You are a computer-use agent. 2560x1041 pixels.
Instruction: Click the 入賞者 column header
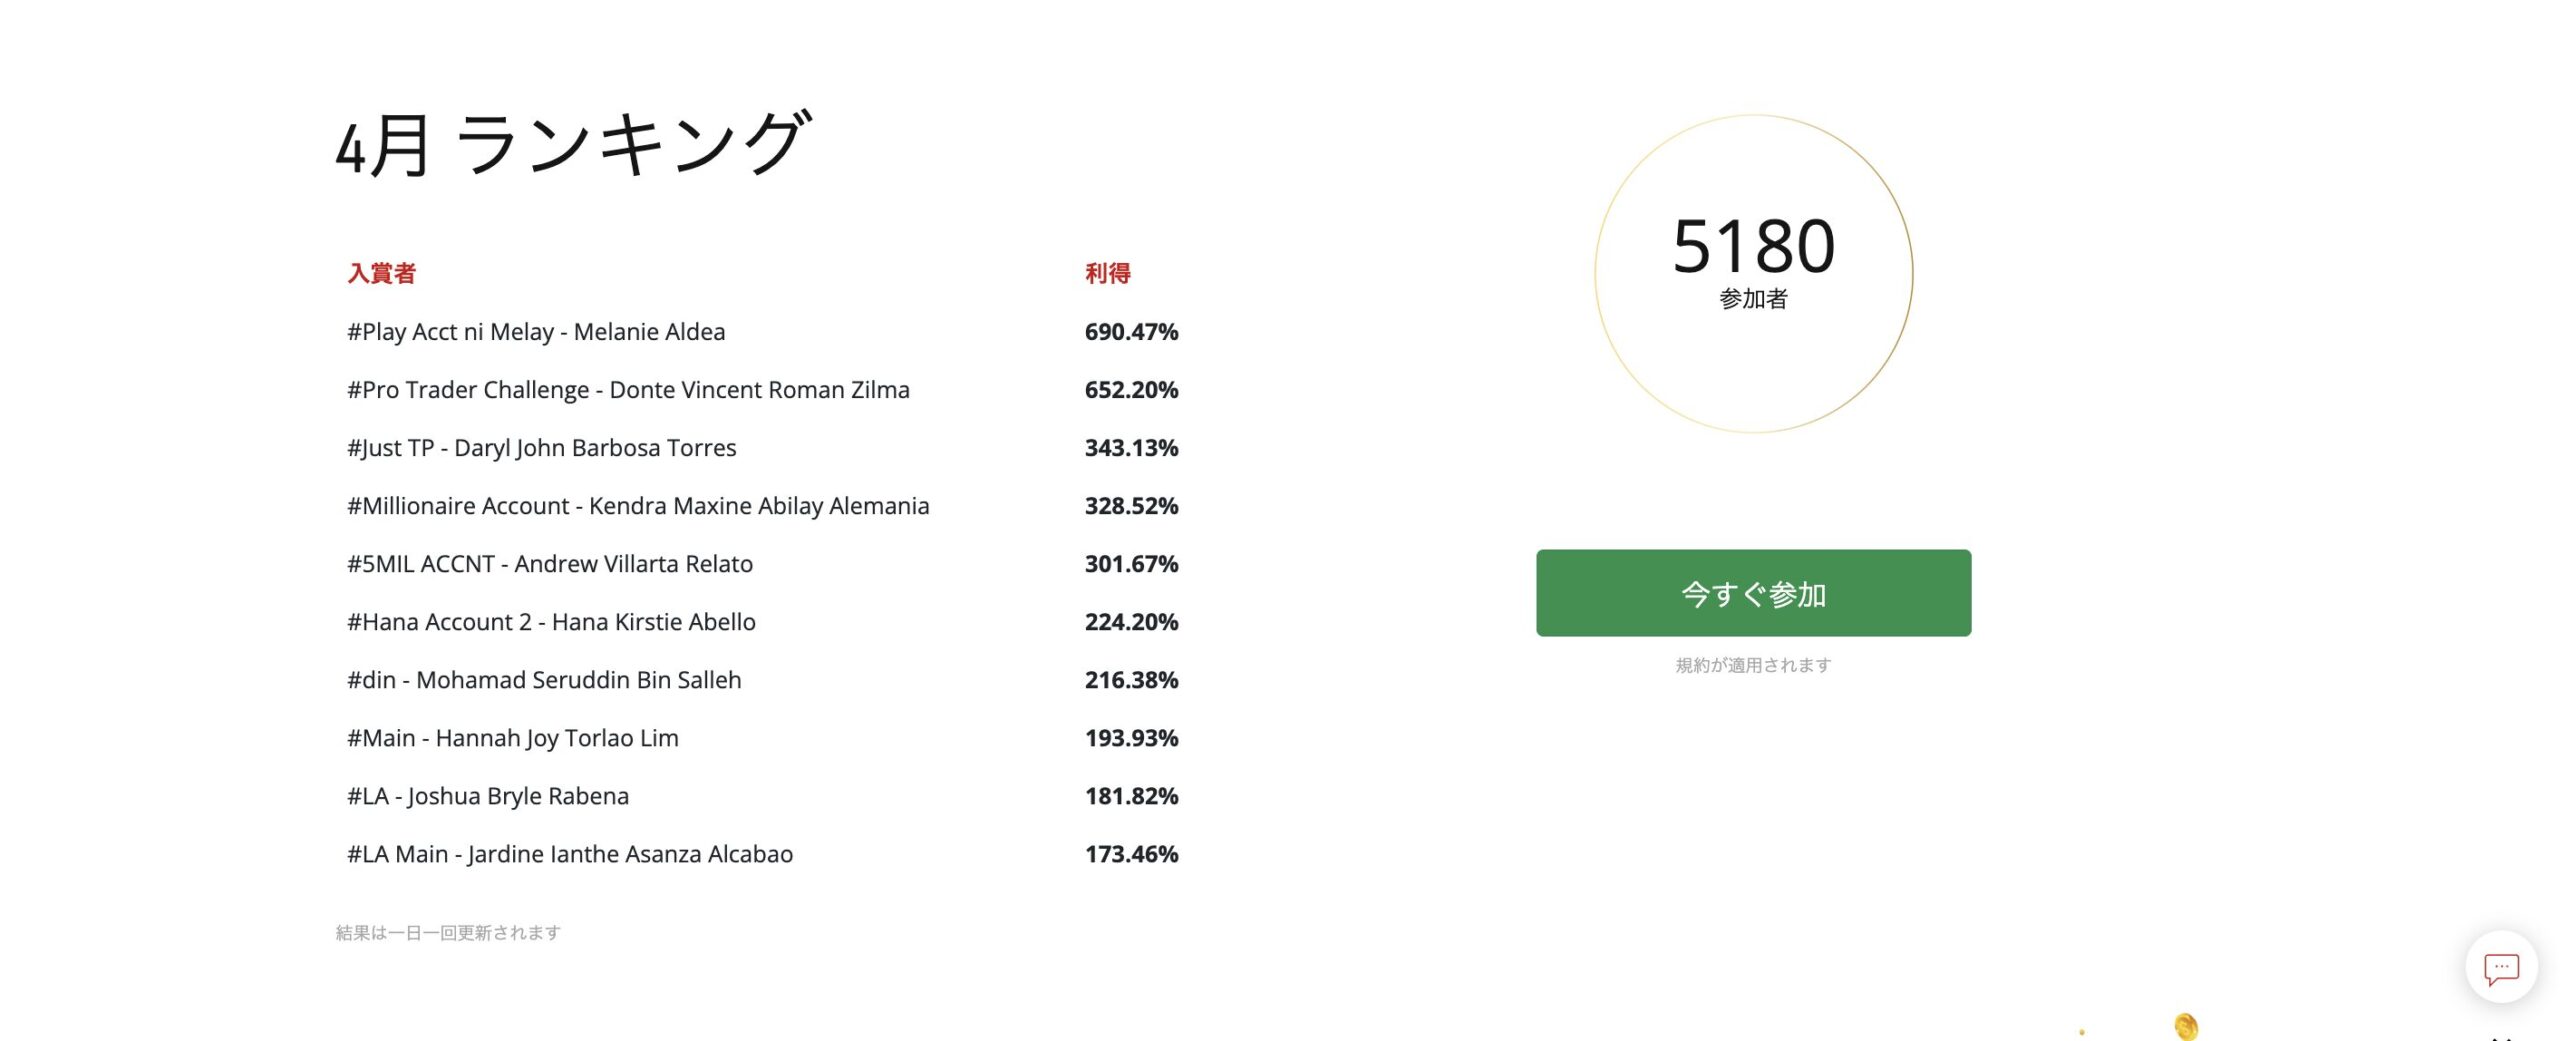381,273
